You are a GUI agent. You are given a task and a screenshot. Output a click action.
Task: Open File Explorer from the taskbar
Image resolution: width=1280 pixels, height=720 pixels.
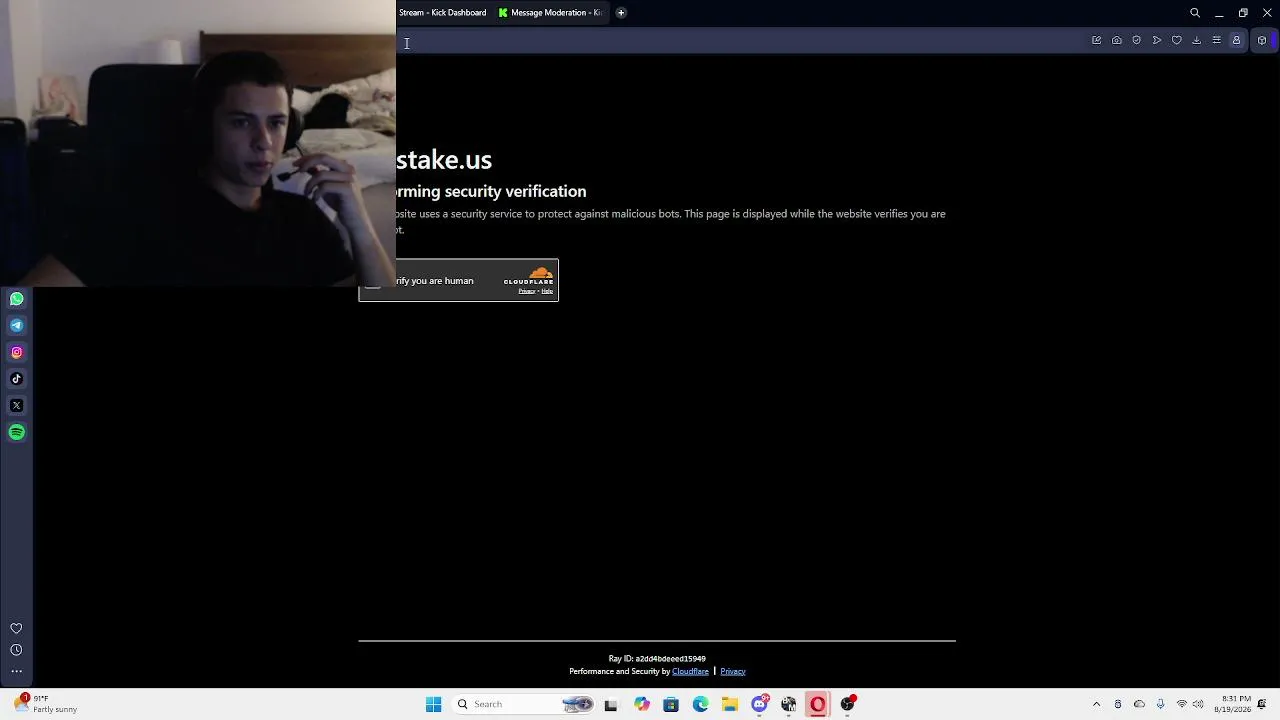[x=730, y=704]
